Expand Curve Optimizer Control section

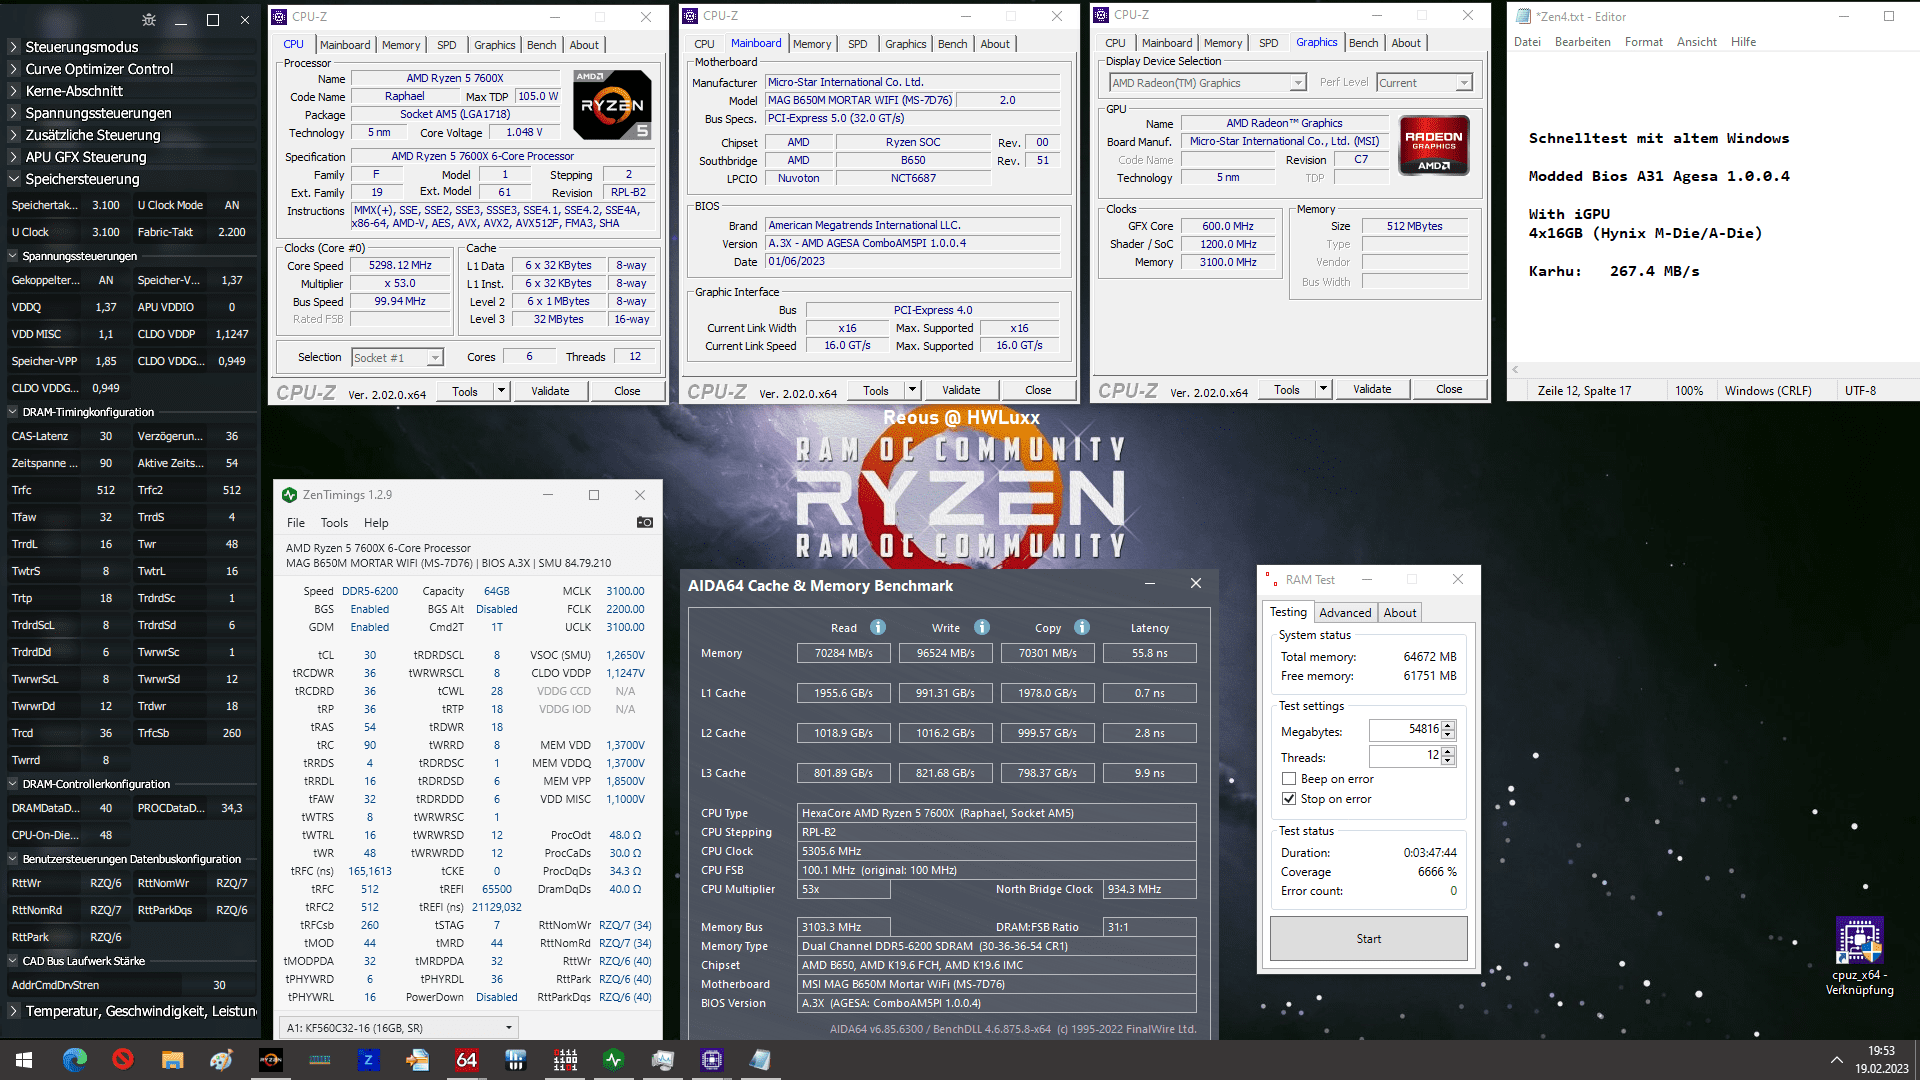pos(14,69)
